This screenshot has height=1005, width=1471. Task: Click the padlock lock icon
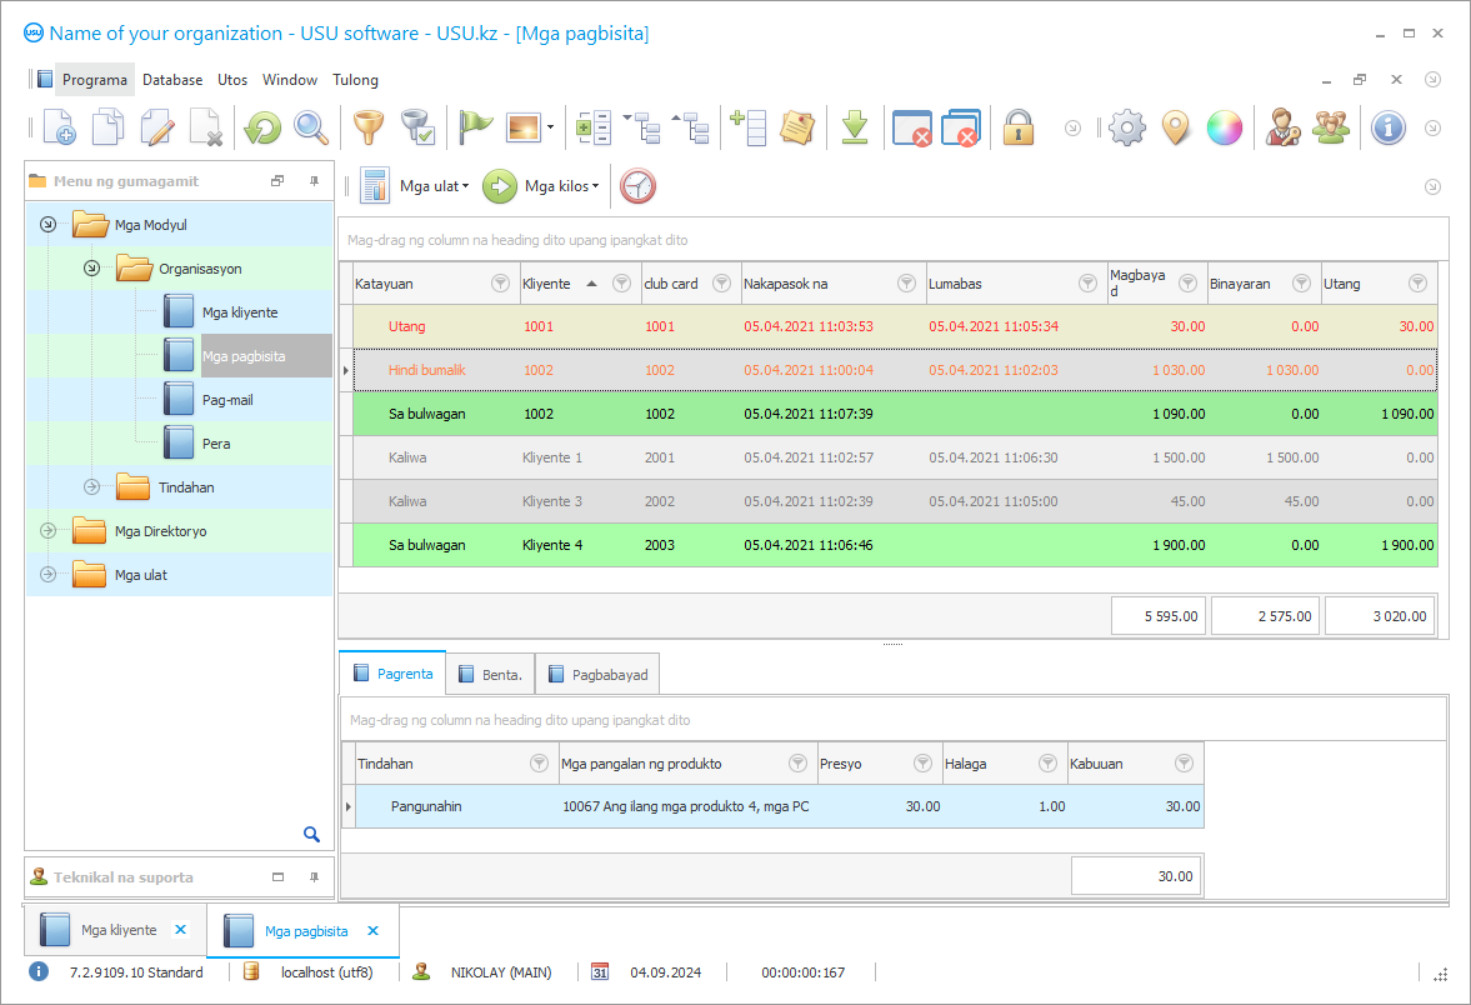coord(1018,129)
